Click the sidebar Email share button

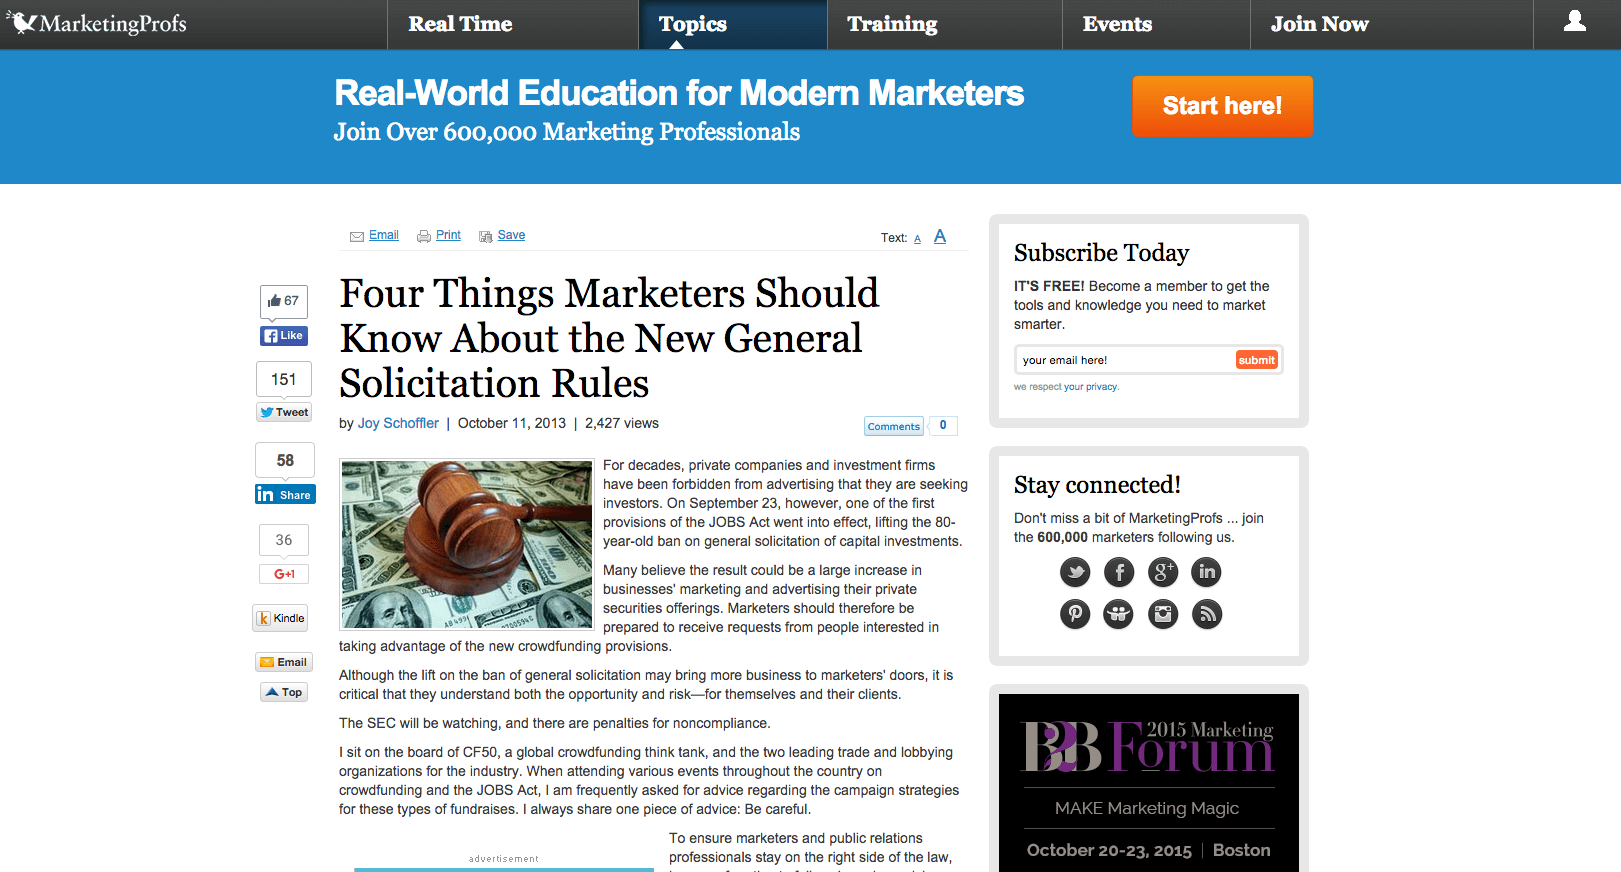point(284,662)
